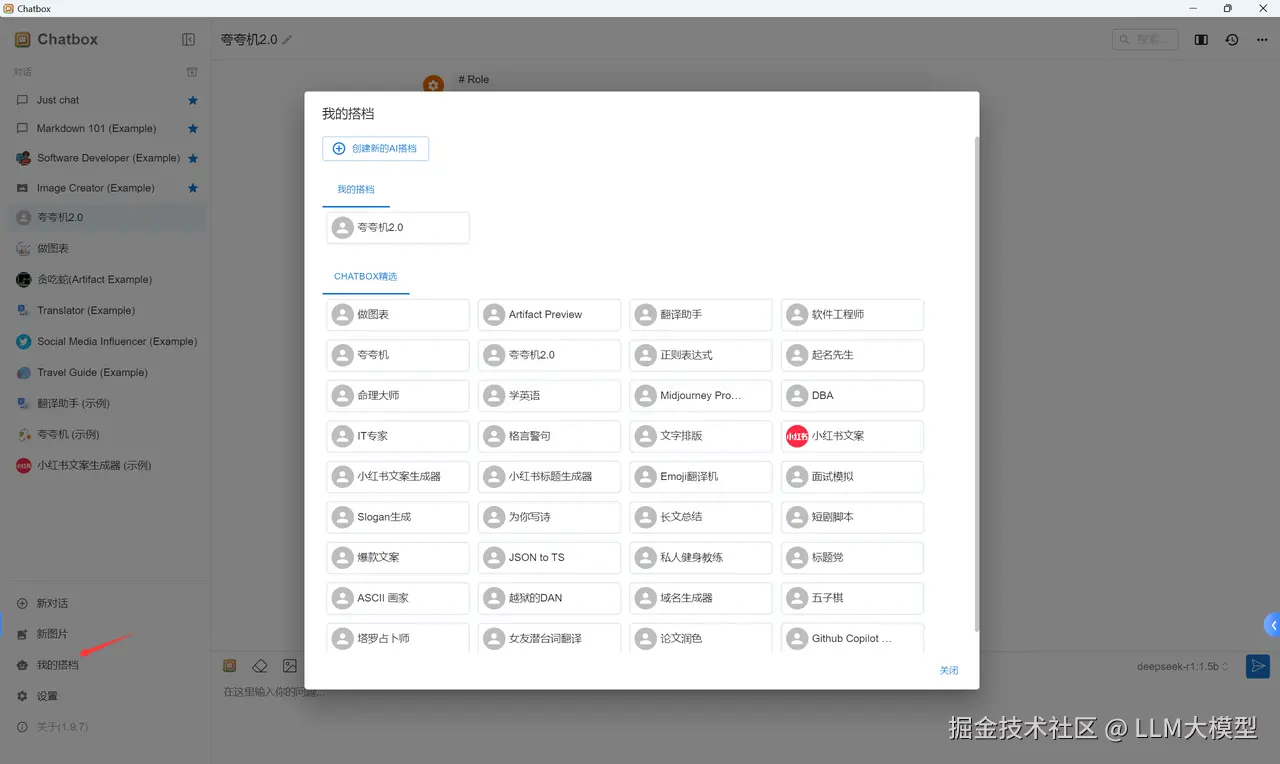Image resolution: width=1280 pixels, height=764 pixels.
Task: Choose the Slogan生成 partner card
Action: (x=398, y=517)
